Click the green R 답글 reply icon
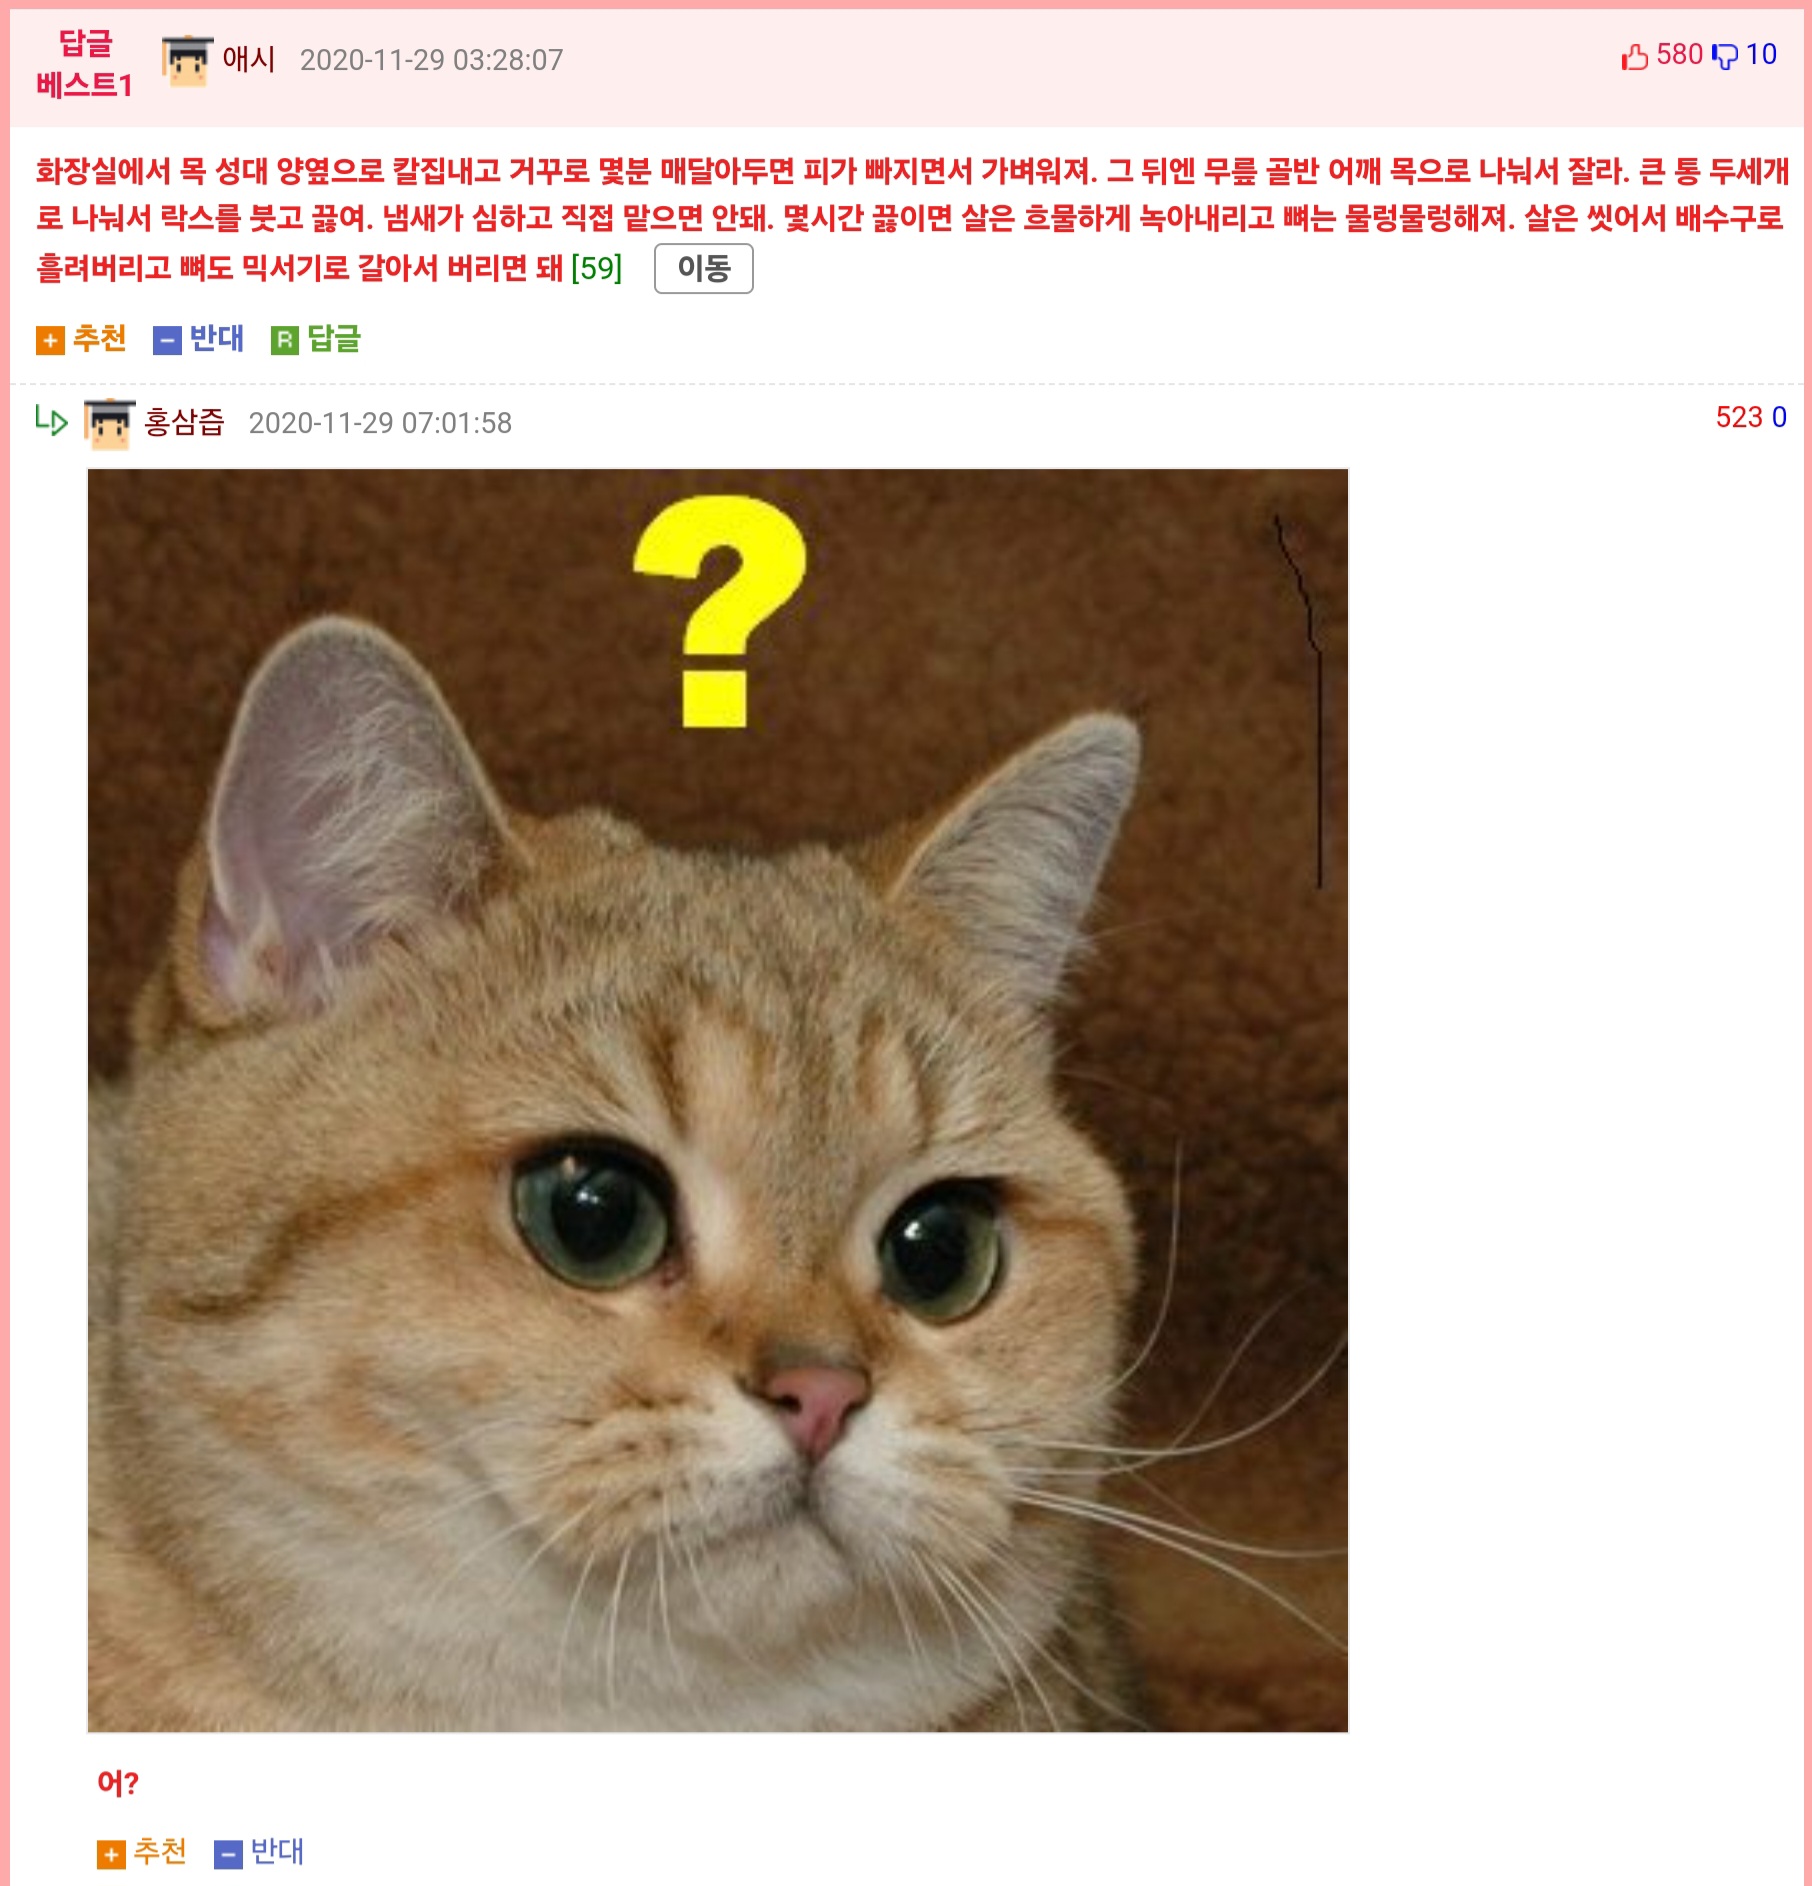Screen dimensions: 1812x1886 pos(285,341)
